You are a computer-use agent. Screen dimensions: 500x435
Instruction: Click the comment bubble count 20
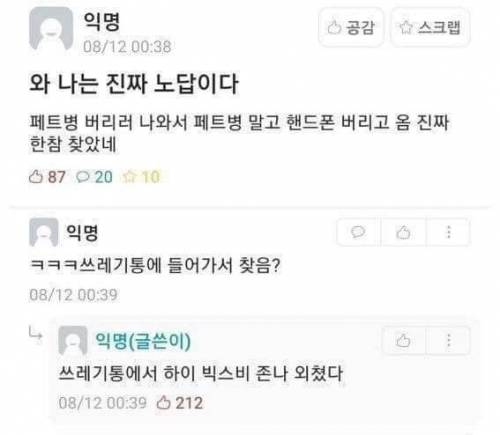tap(94, 177)
